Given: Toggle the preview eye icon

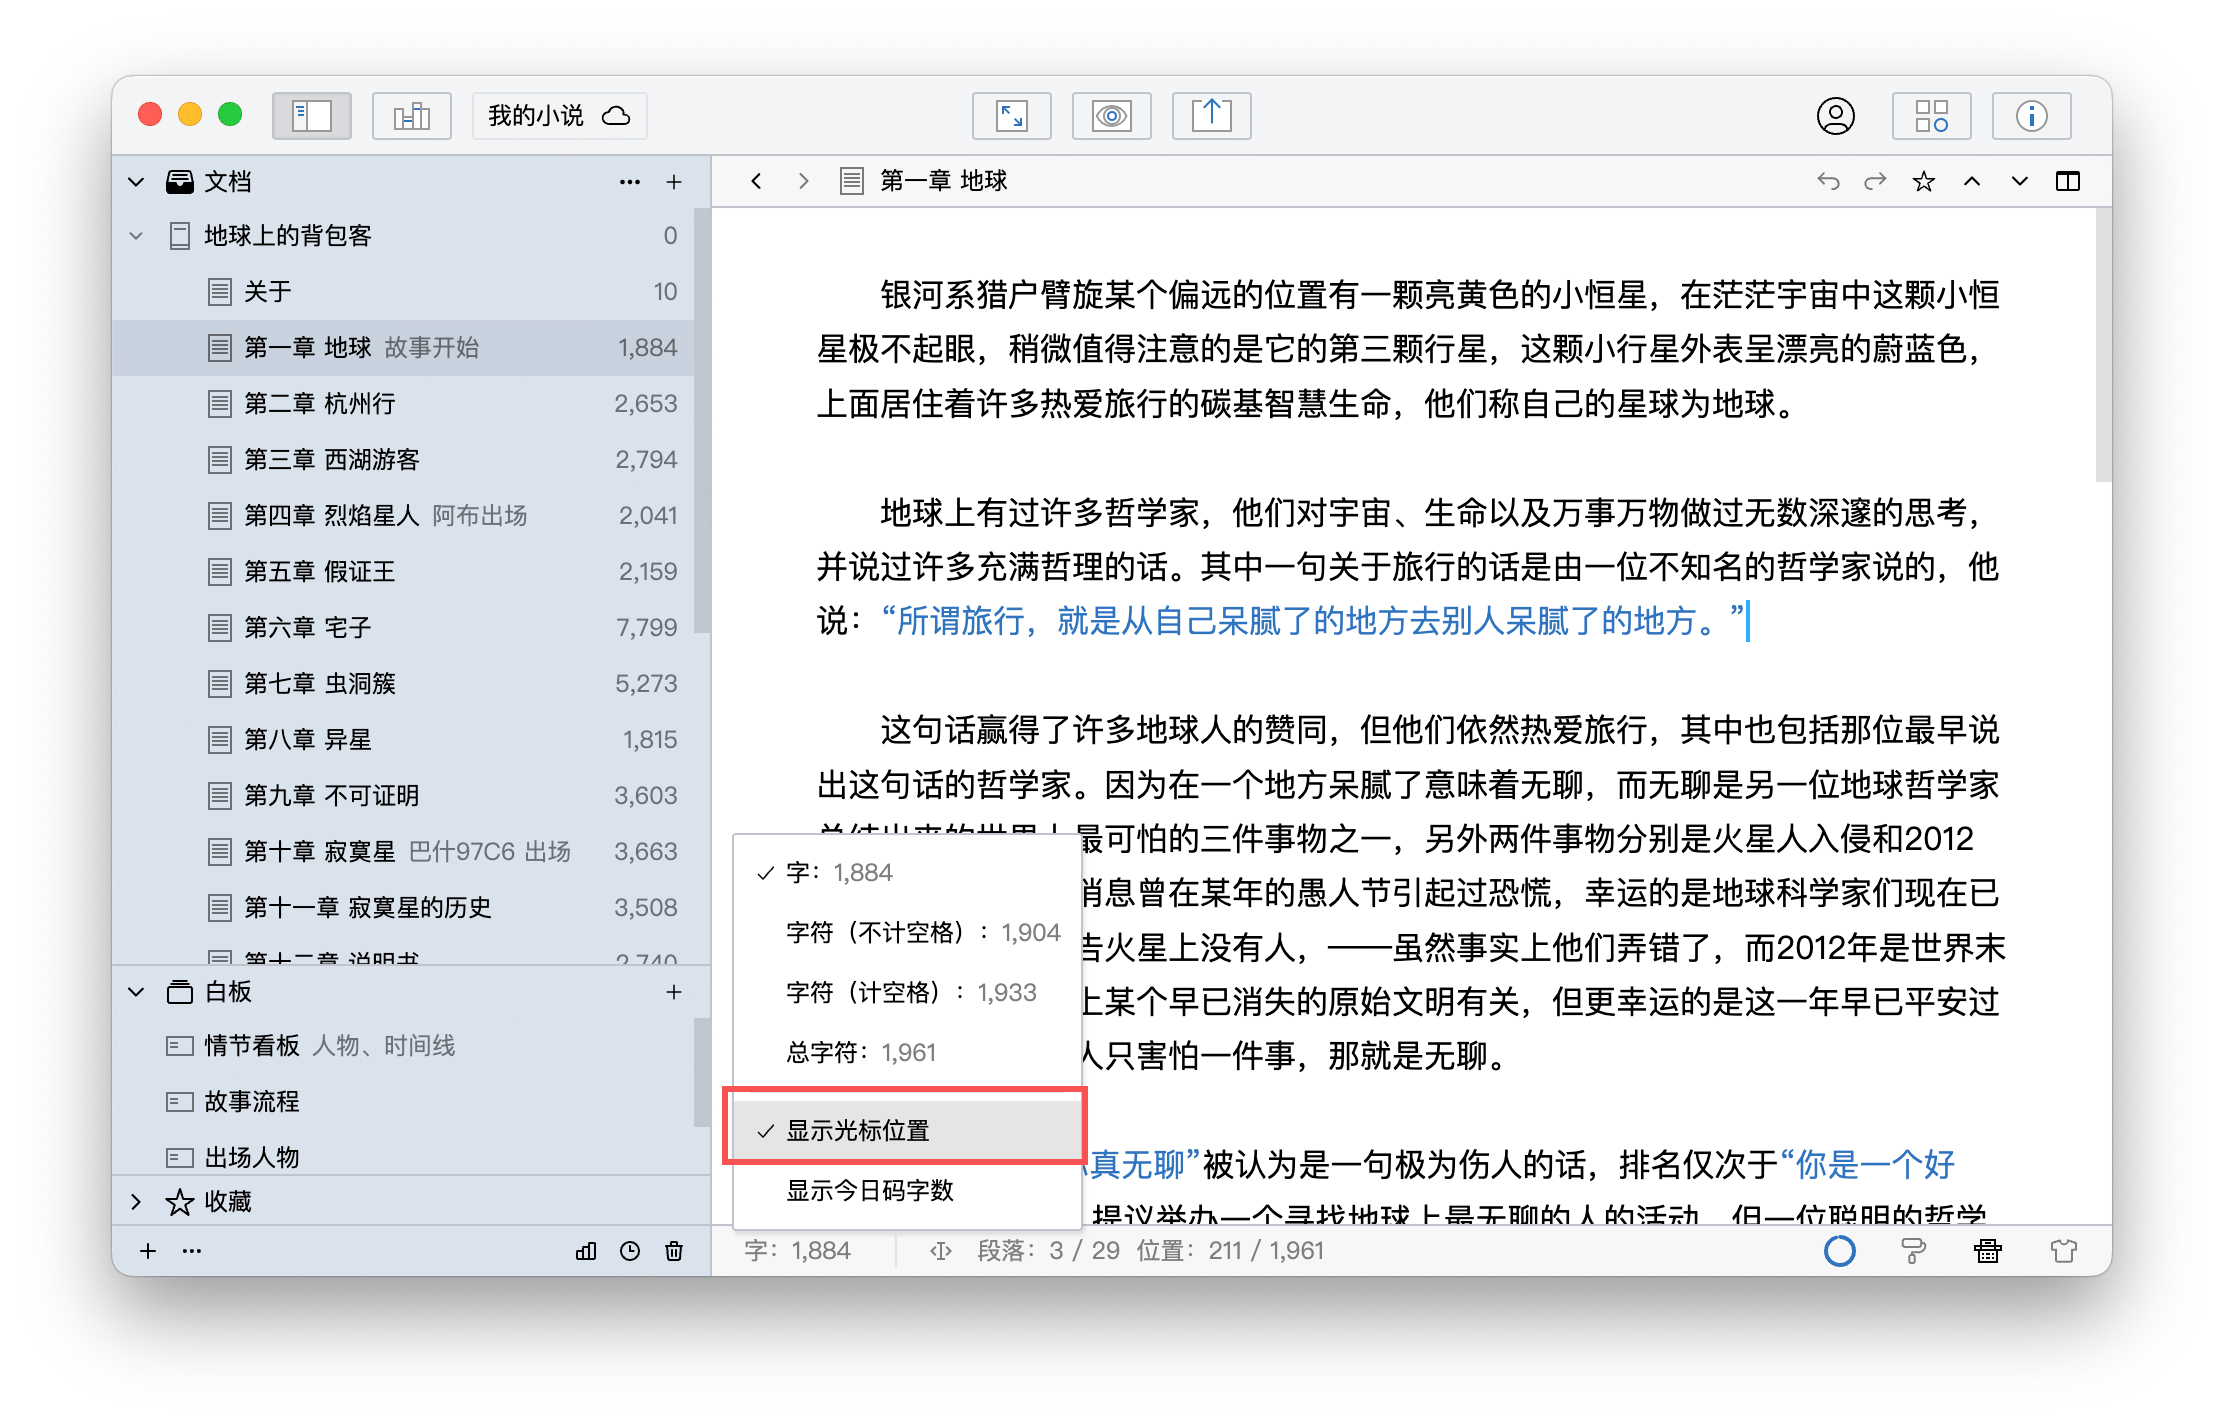Looking at the screenshot, I should point(1111,116).
